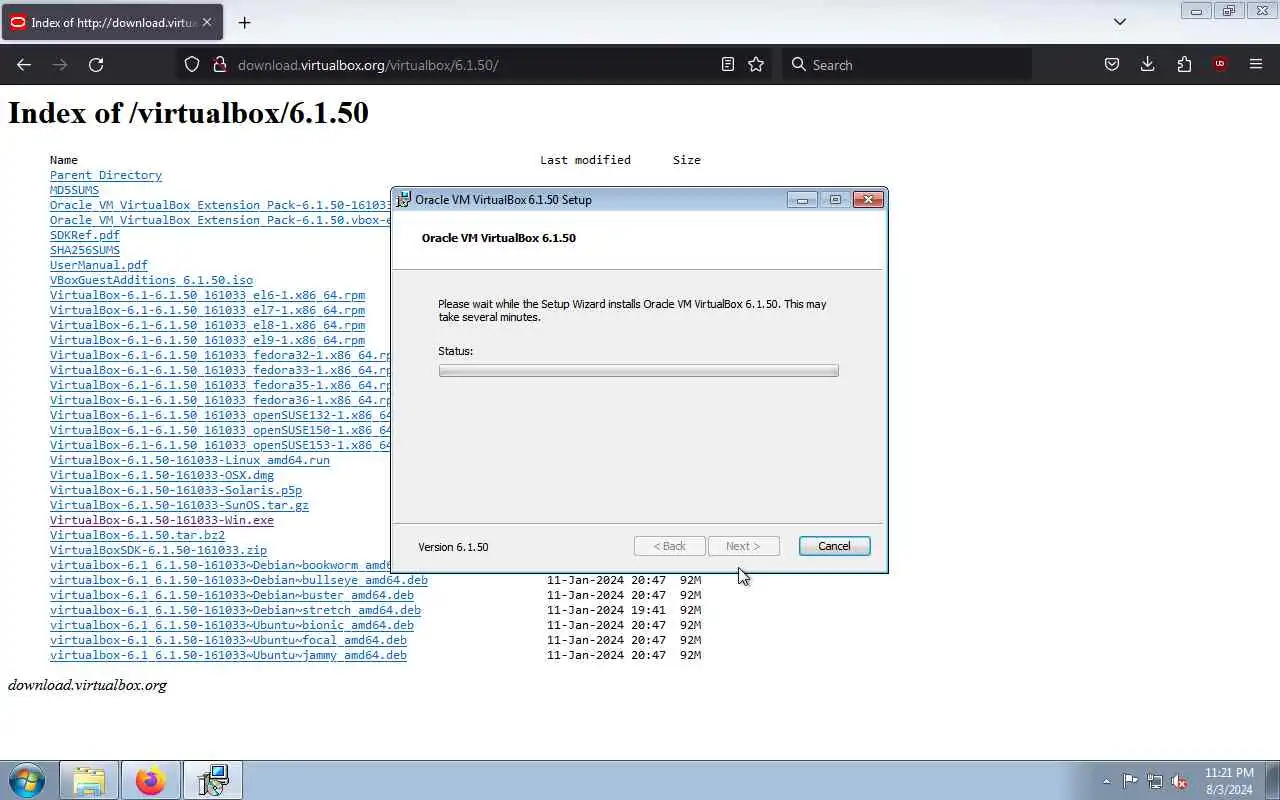The height and width of the screenshot is (800, 1280).
Task: Click the Windows Start button
Action: coord(27,780)
